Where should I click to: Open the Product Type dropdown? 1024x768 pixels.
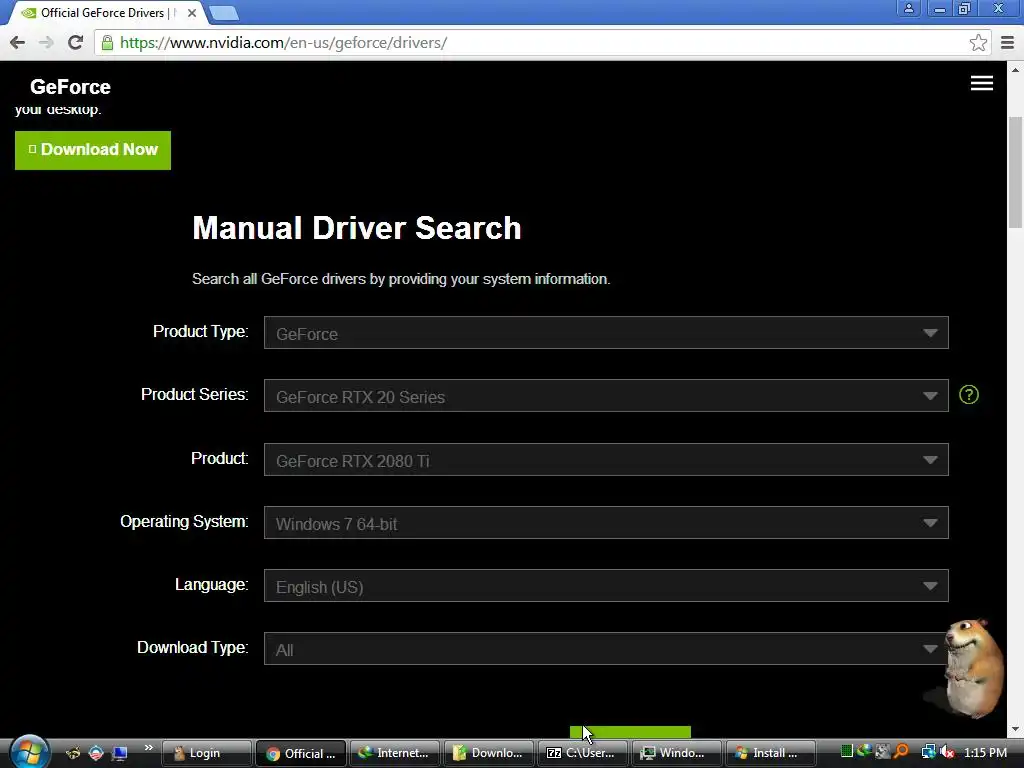click(x=606, y=333)
